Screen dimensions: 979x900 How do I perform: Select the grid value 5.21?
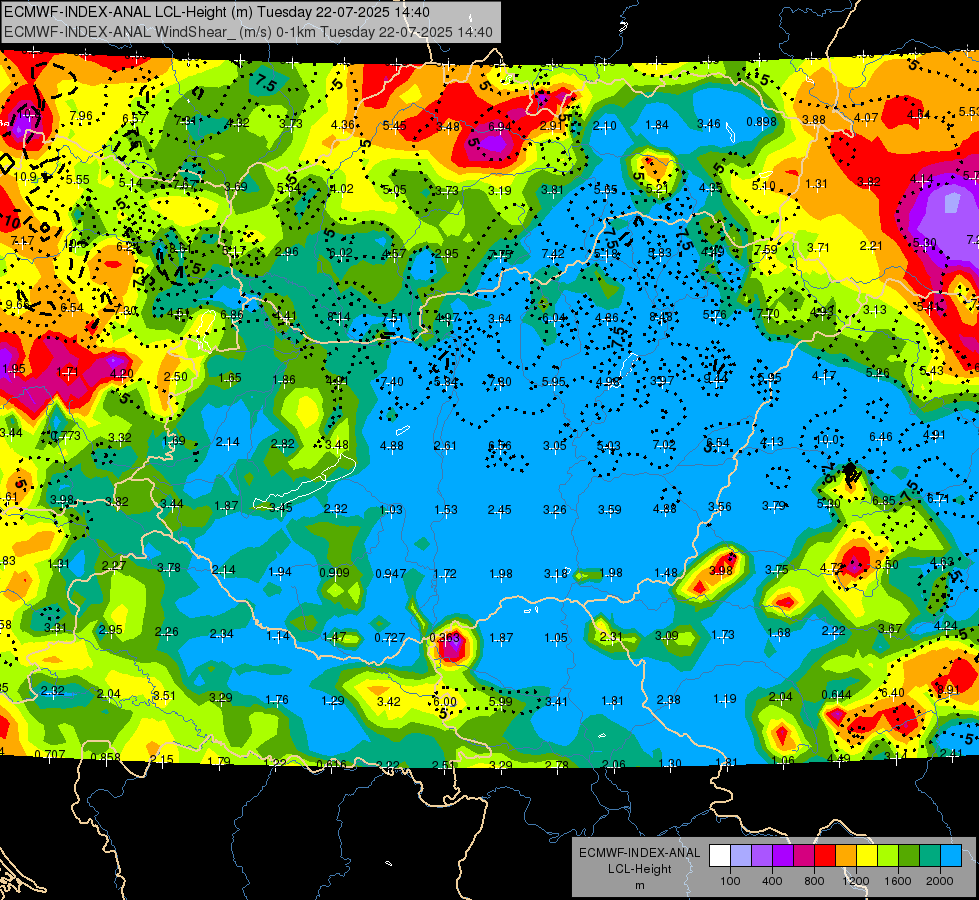657,188
